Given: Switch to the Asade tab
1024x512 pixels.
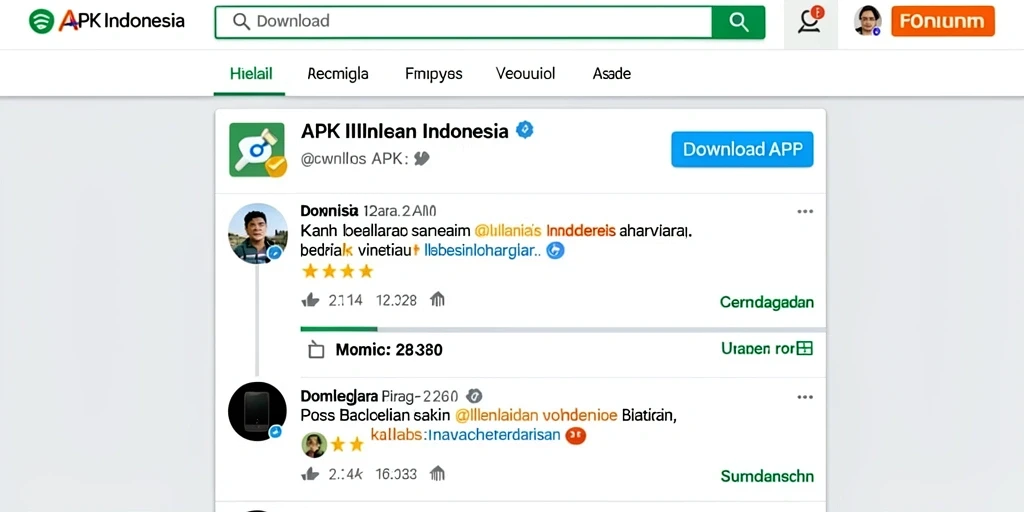Looking at the screenshot, I should [611, 74].
